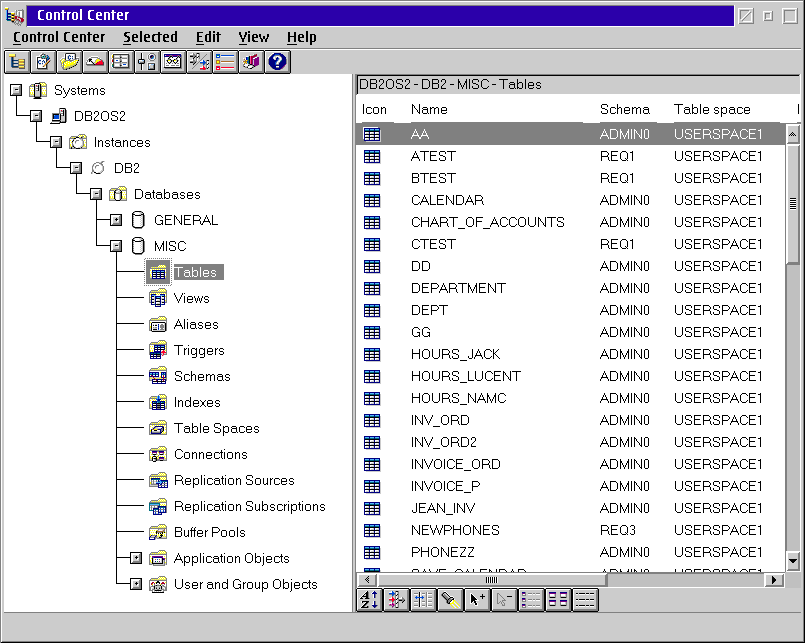The image size is (805, 643).
Task: Collapse the Instances node
Action: 56,142
